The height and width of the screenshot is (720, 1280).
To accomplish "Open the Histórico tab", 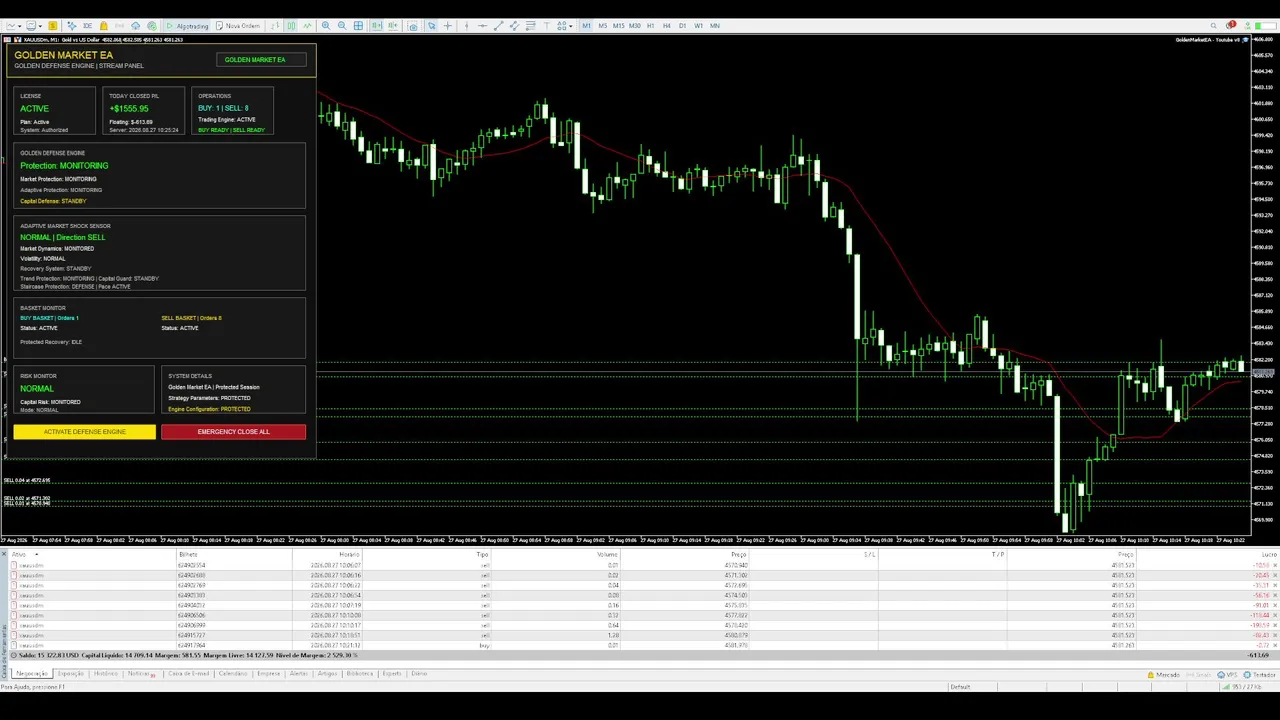I will 106,674.
